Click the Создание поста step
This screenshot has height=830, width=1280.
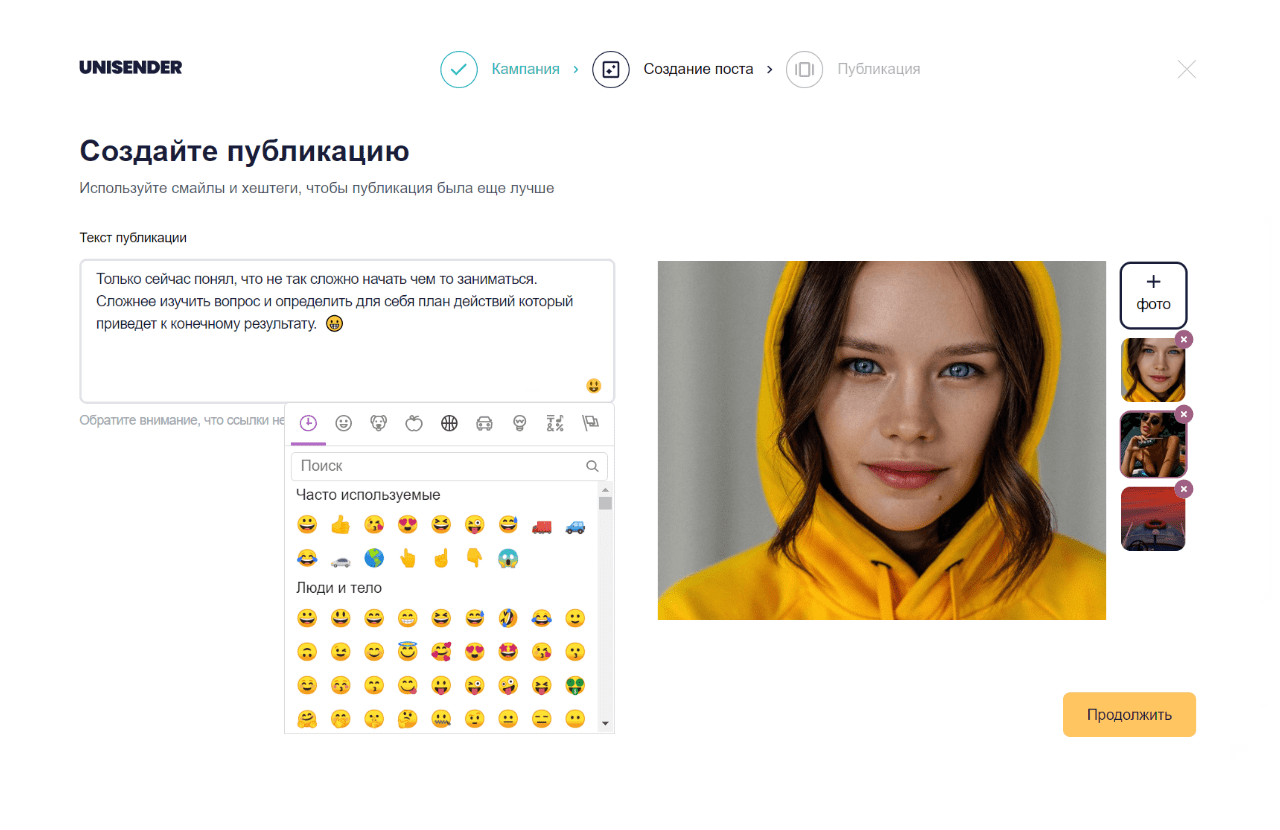coord(698,69)
